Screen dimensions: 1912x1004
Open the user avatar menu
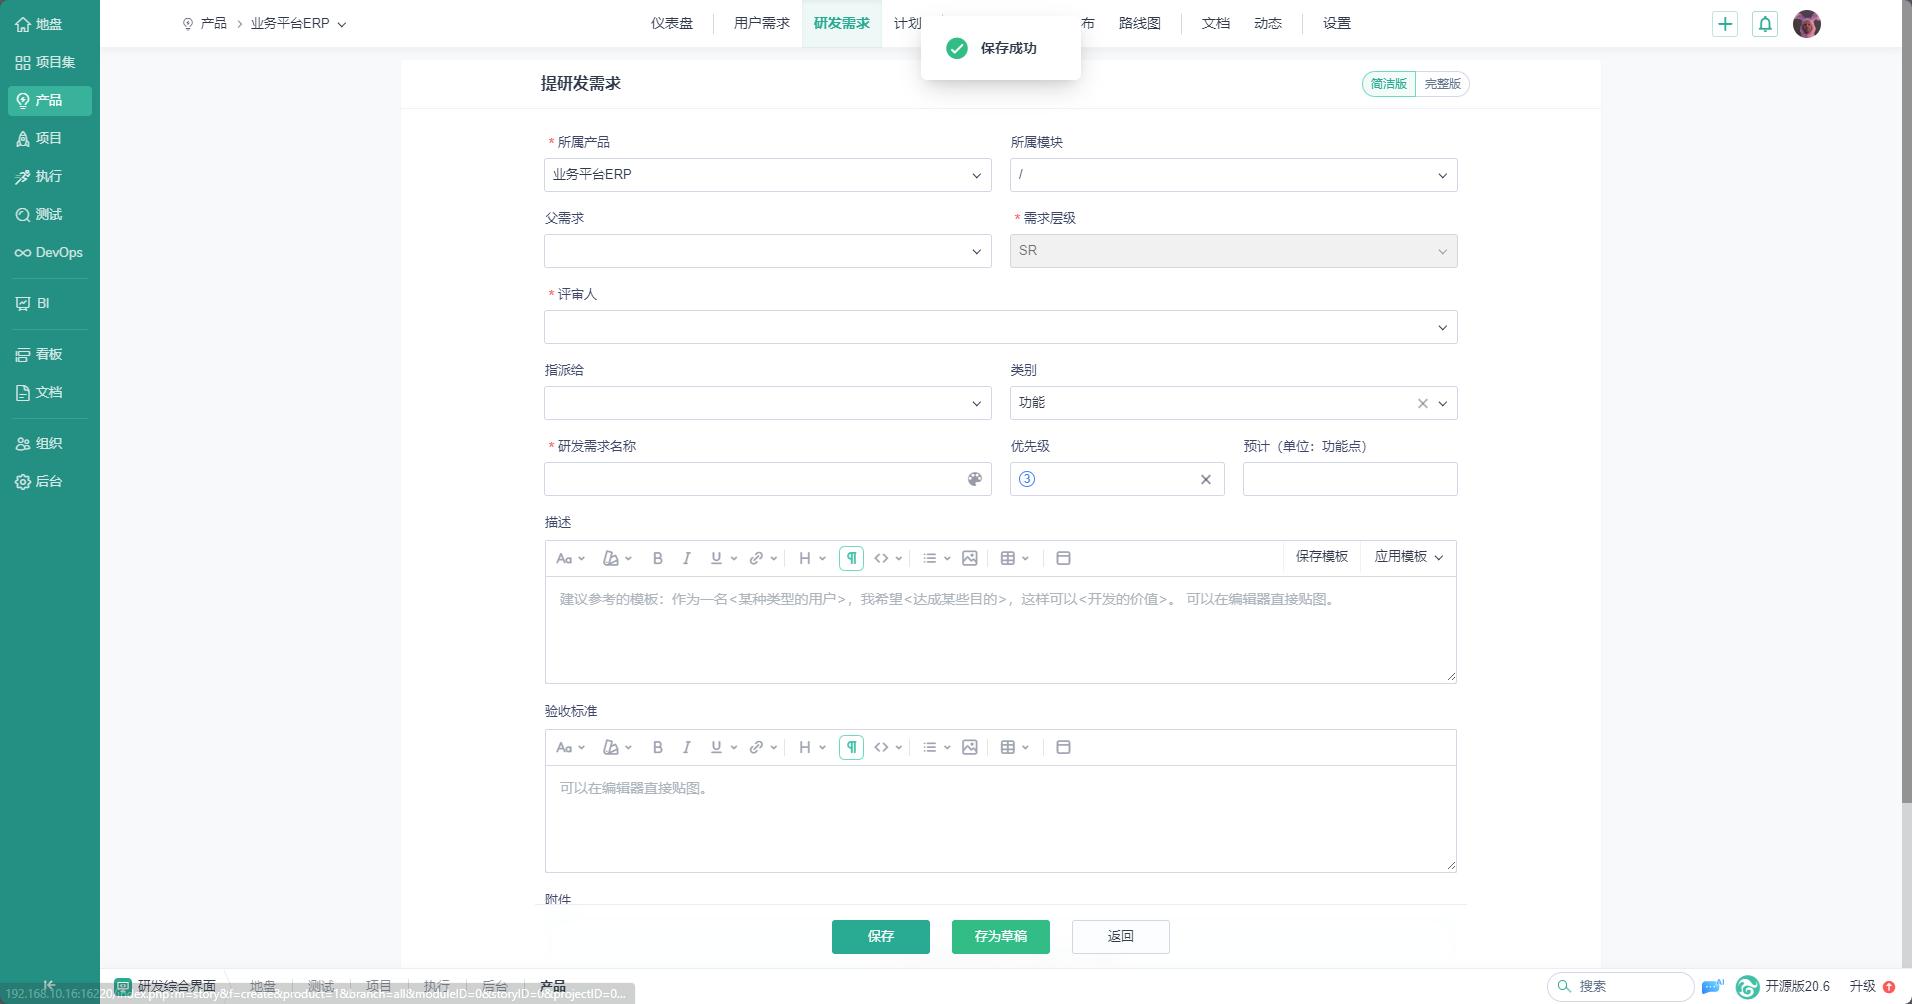pyautogui.click(x=1806, y=24)
